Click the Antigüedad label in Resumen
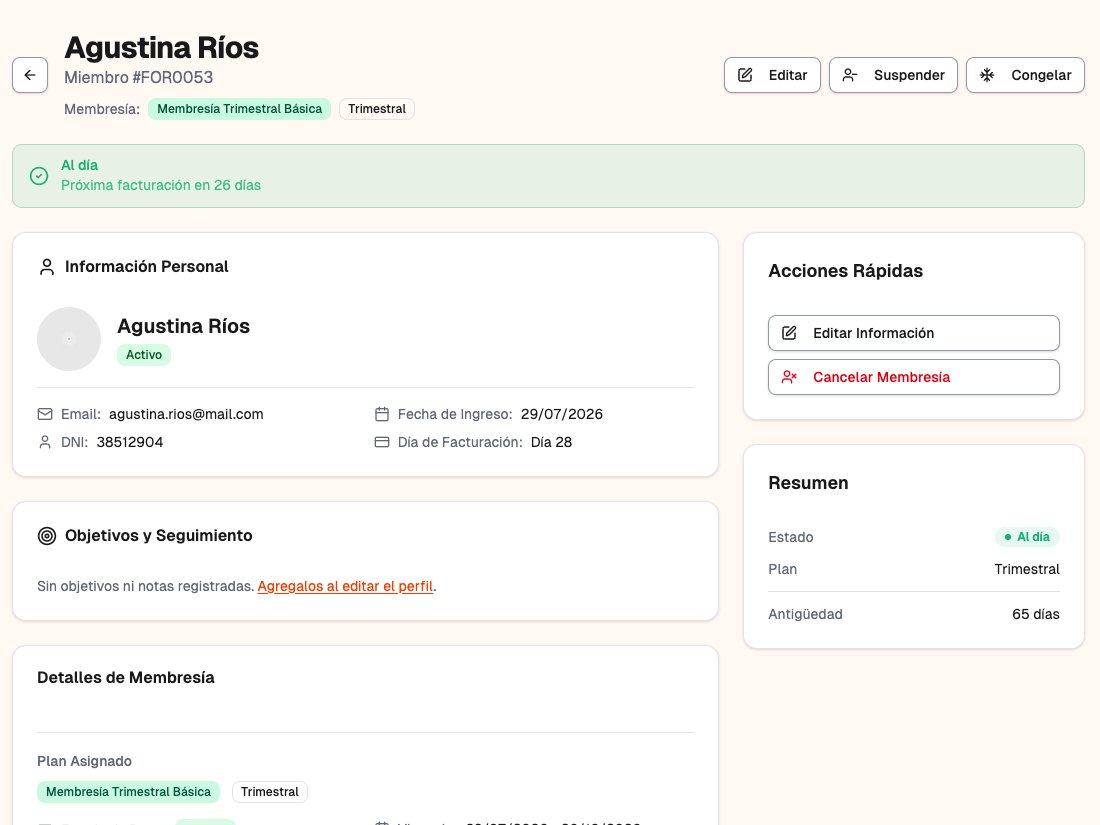 pyautogui.click(x=805, y=615)
